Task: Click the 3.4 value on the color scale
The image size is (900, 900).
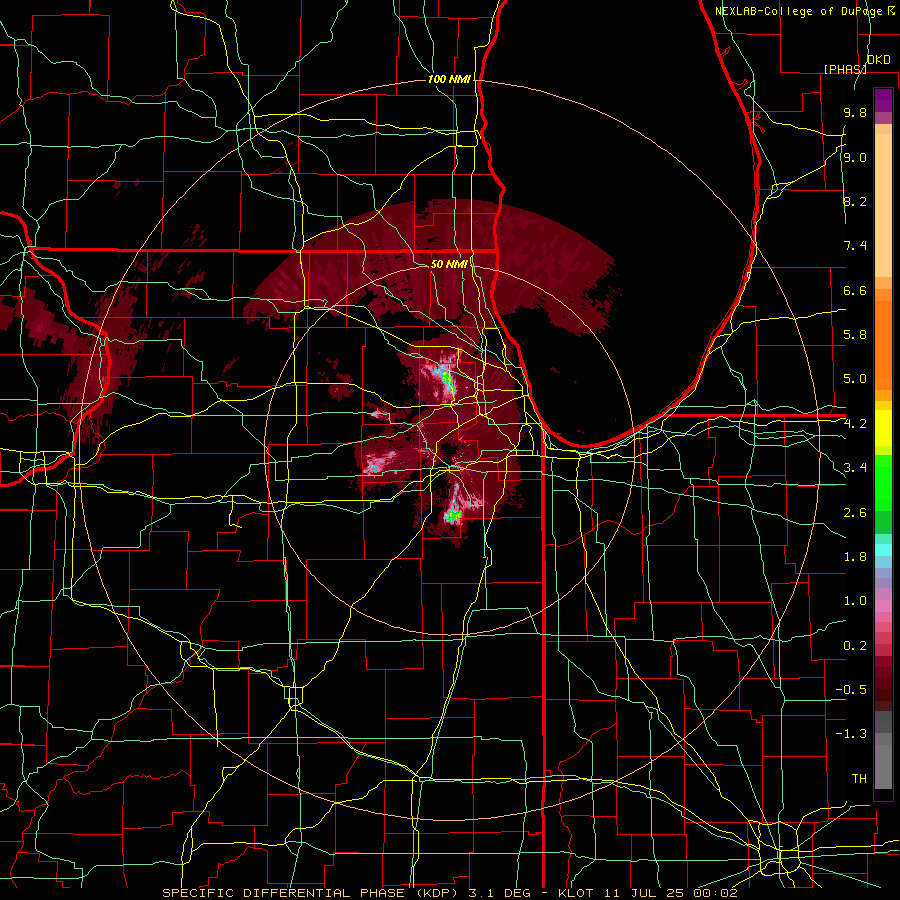Action: click(x=855, y=468)
